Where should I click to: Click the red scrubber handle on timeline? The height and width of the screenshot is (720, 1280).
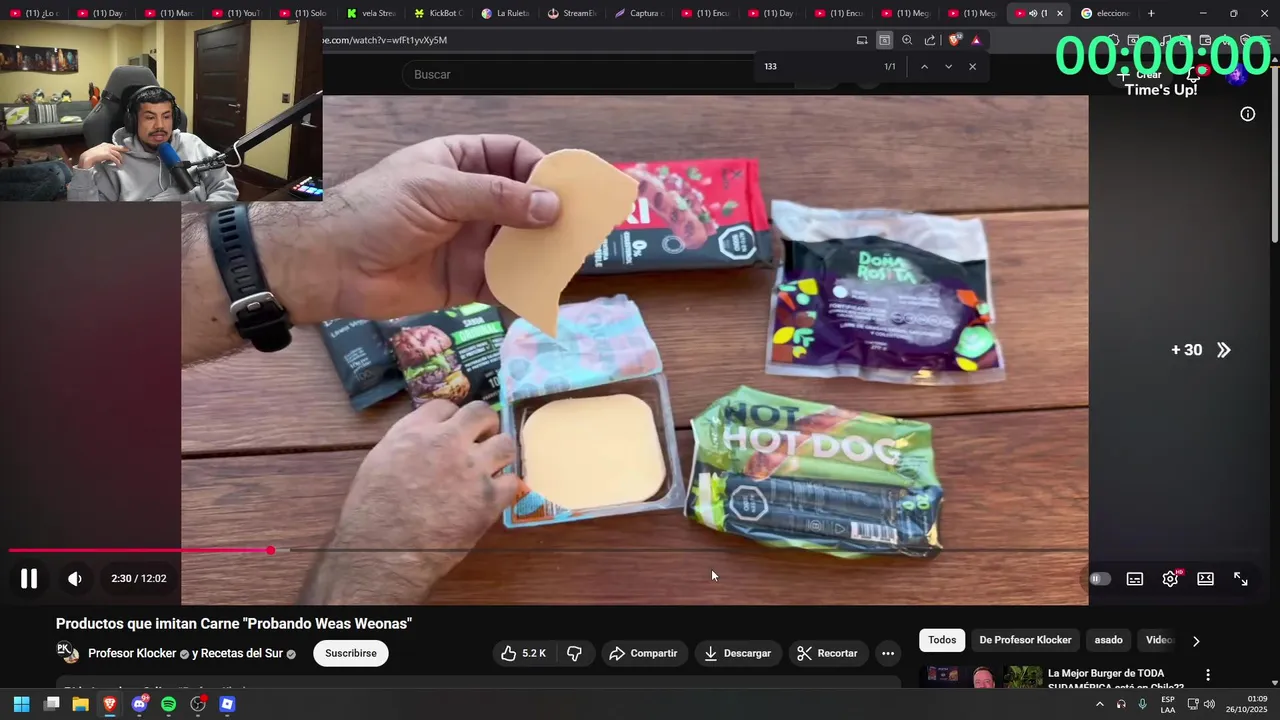pos(271,550)
